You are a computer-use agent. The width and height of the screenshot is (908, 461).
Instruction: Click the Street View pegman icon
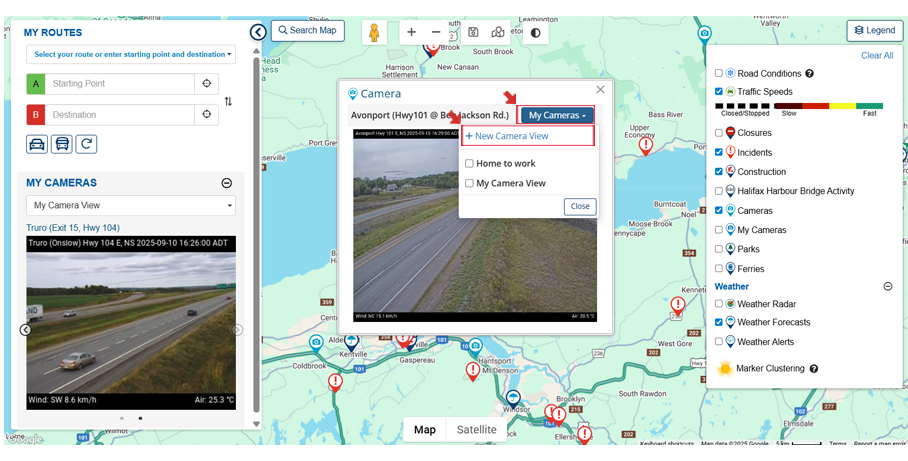[x=375, y=32]
